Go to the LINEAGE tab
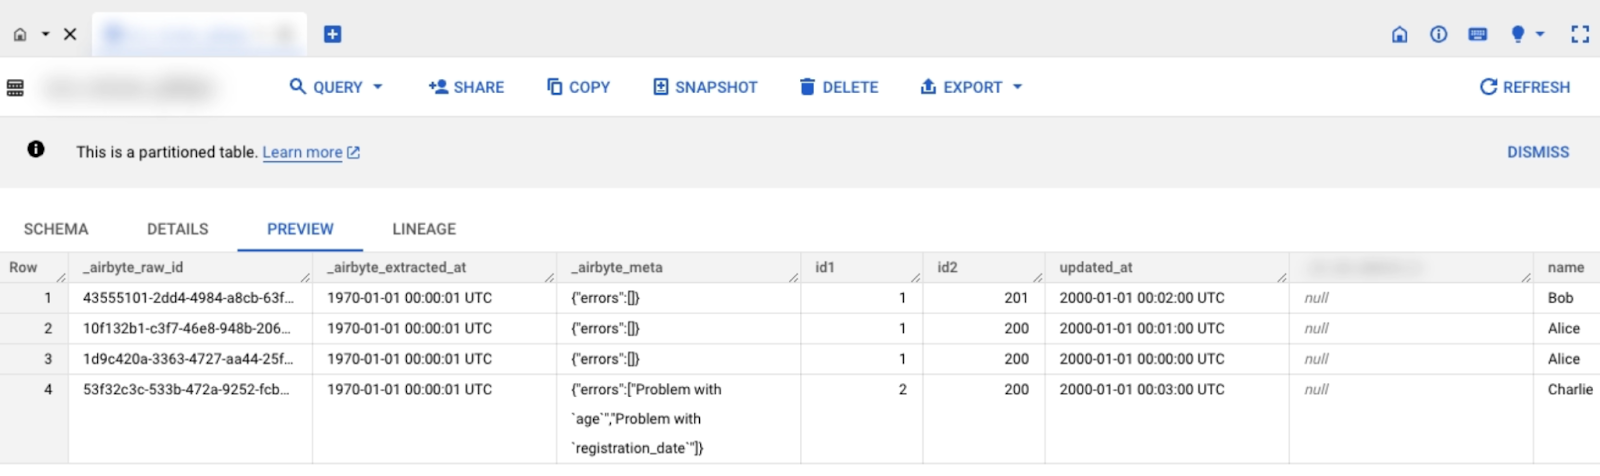This screenshot has height=476, width=1600. 424,229
